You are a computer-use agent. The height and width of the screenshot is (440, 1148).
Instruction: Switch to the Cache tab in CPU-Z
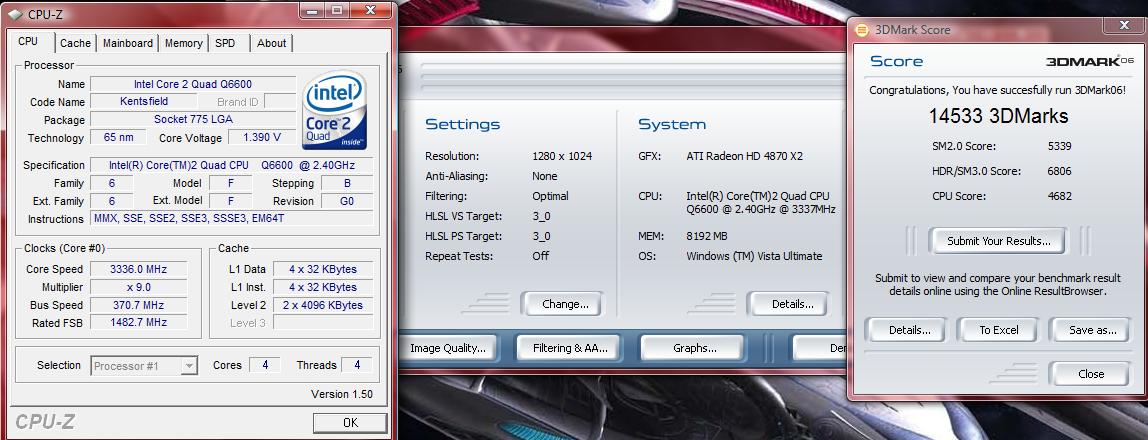pyautogui.click(x=75, y=43)
